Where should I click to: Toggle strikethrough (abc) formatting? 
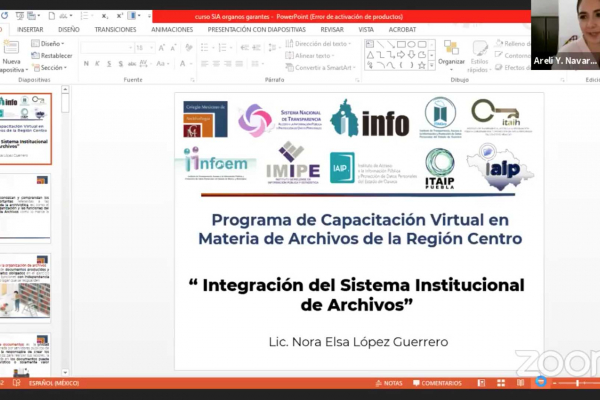(132, 64)
